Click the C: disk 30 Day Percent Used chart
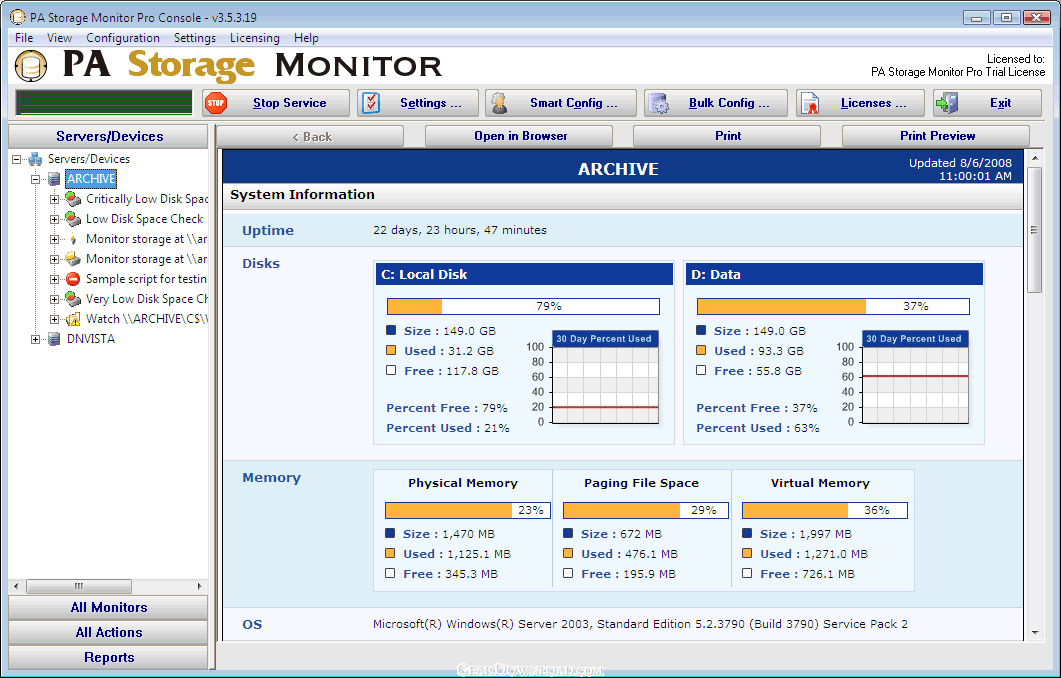Viewport: 1061px width, 678px height. click(x=605, y=378)
